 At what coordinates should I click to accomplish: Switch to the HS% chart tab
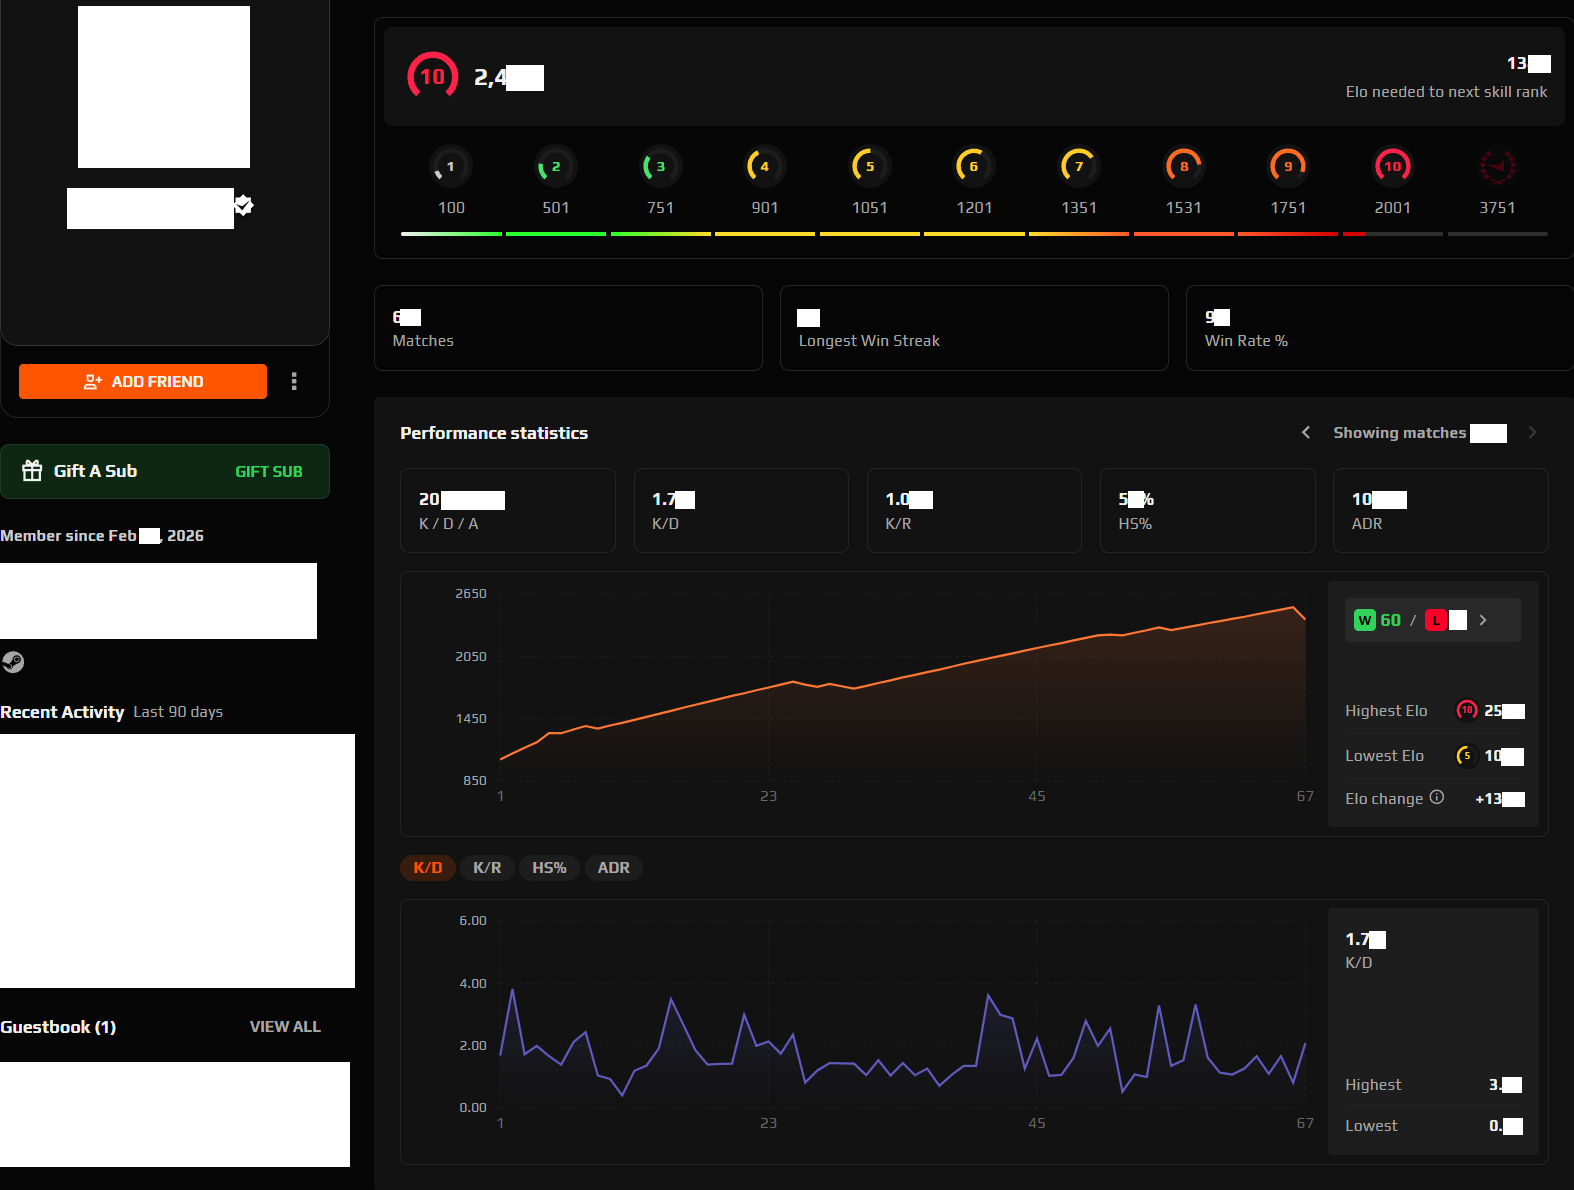549,868
